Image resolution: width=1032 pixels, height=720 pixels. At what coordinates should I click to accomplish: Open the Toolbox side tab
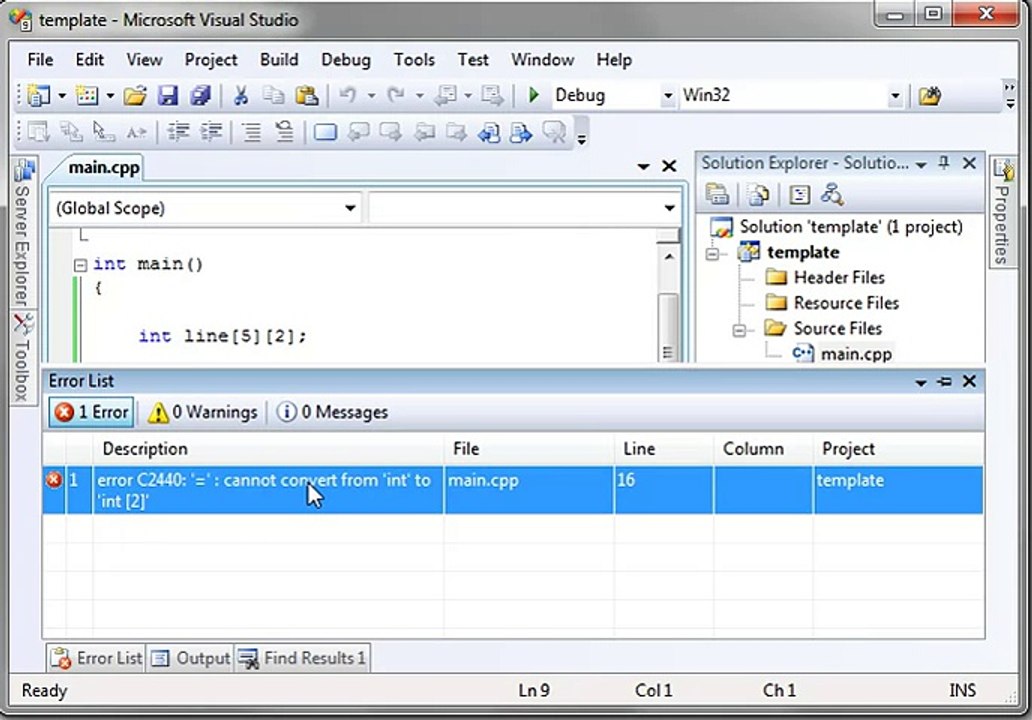click(23, 357)
